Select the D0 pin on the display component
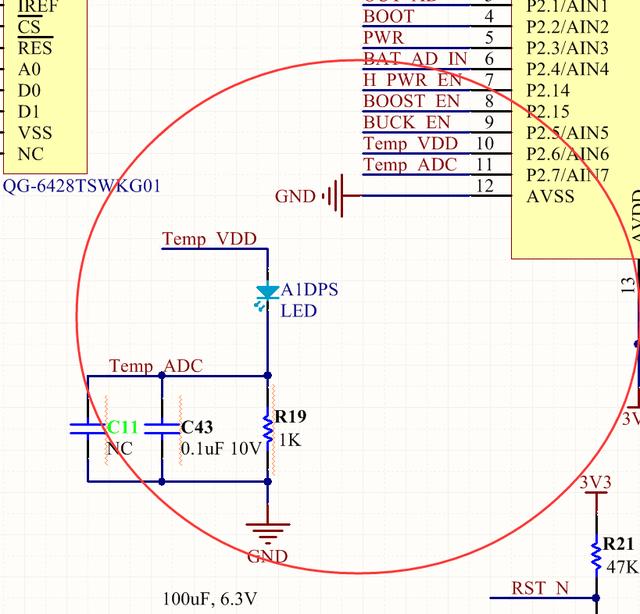640x614 pixels. (29, 91)
